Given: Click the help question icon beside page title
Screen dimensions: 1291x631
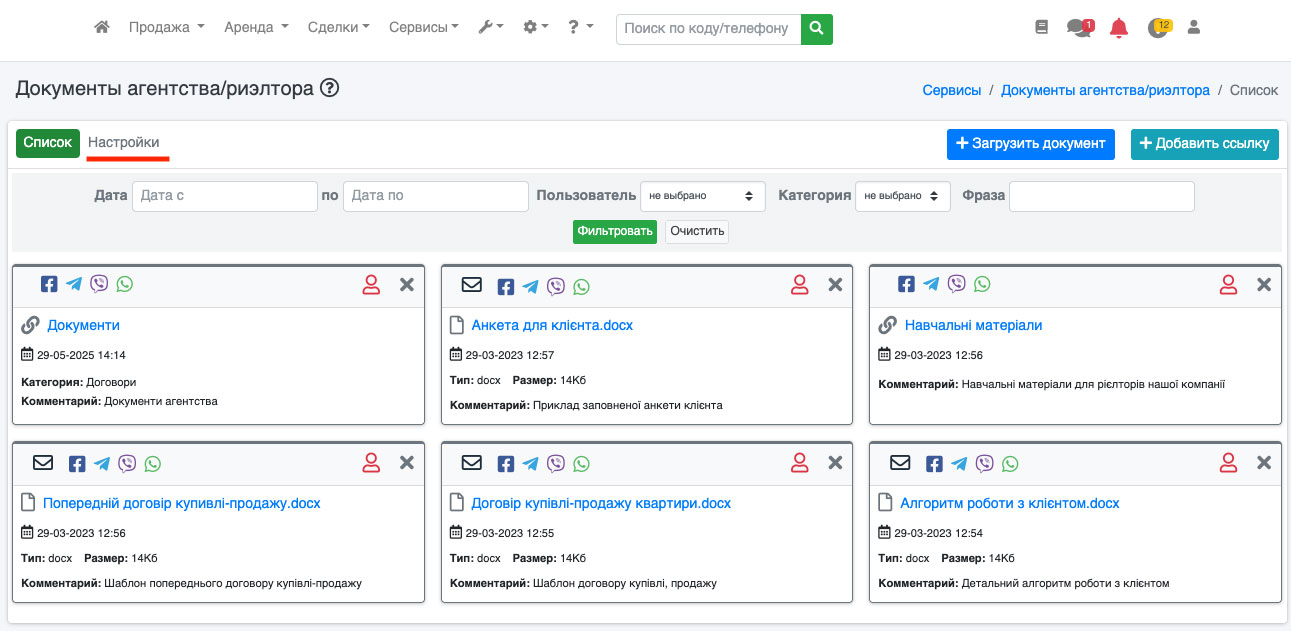Looking at the screenshot, I should click(330, 89).
